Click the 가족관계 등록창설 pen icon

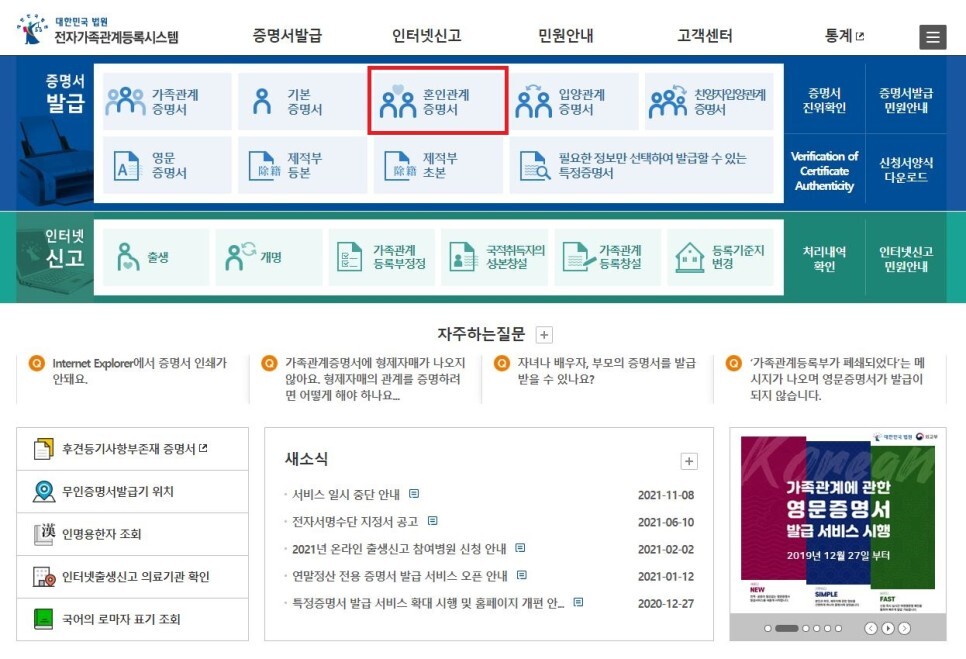(x=578, y=257)
